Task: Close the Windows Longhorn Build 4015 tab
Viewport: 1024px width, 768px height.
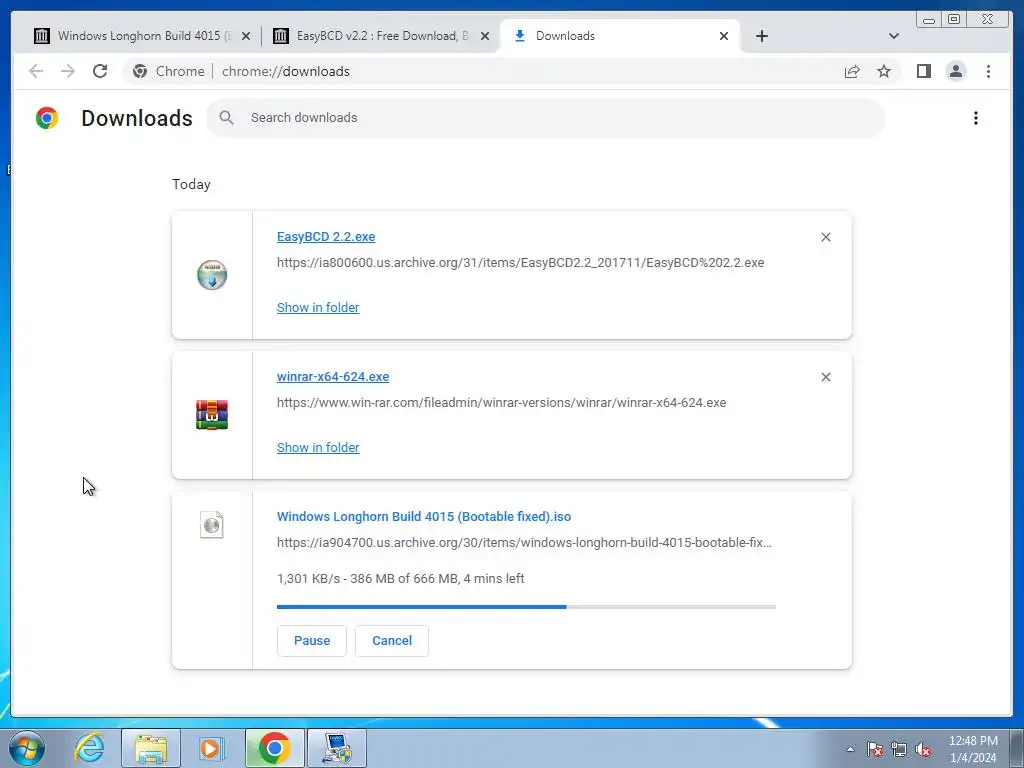Action: (246, 36)
